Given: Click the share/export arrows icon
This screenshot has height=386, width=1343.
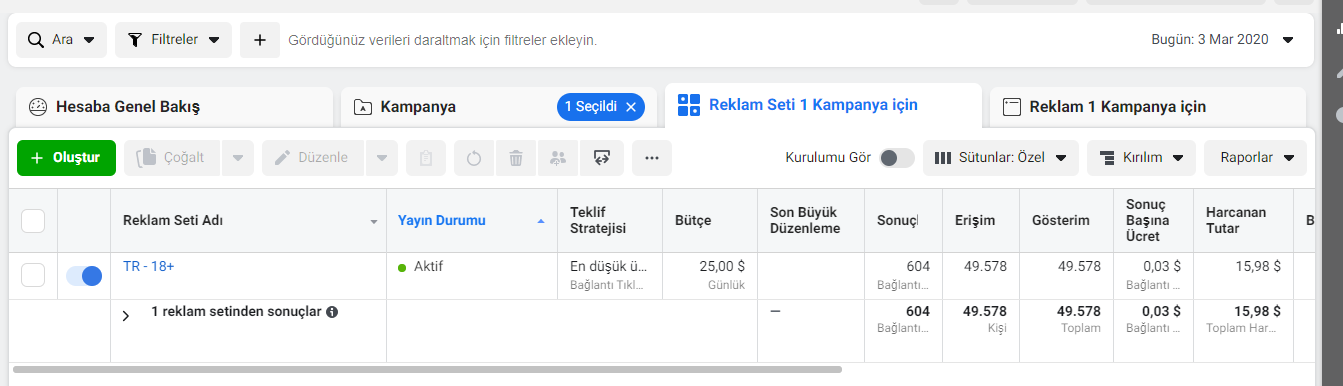Looking at the screenshot, I should click(602, 158).
